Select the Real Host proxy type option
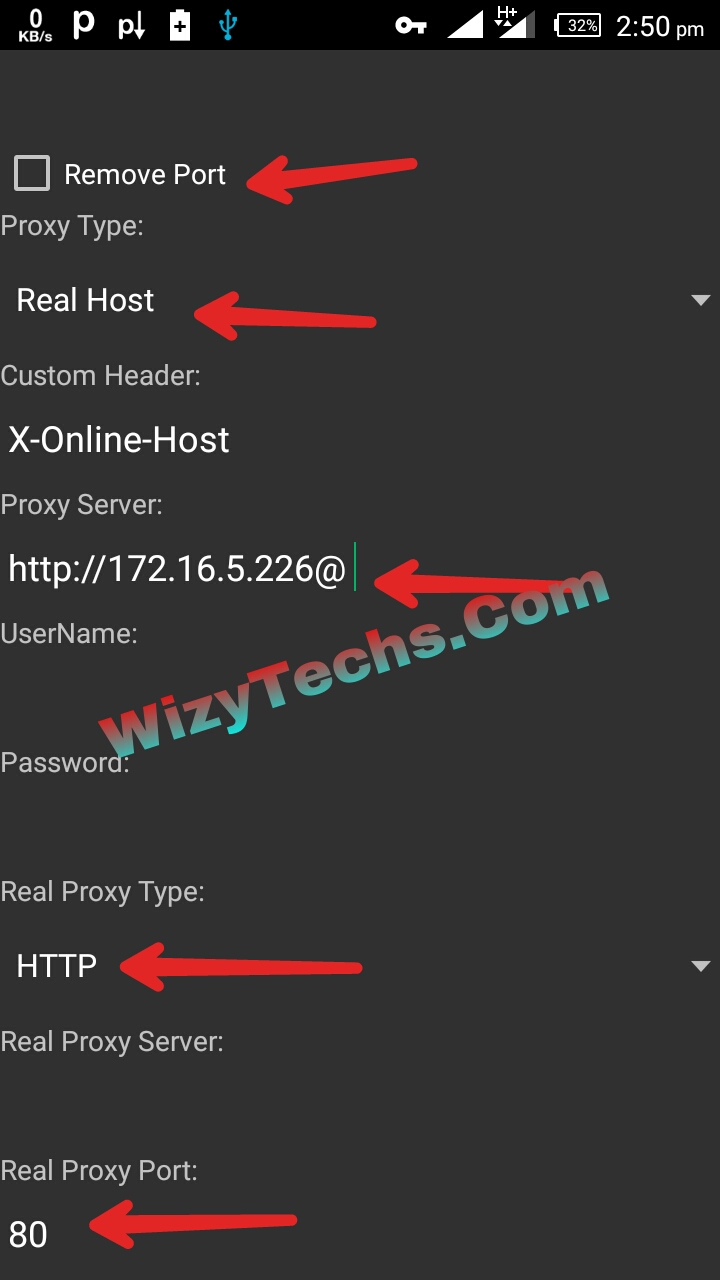 (x=86, y=300)
